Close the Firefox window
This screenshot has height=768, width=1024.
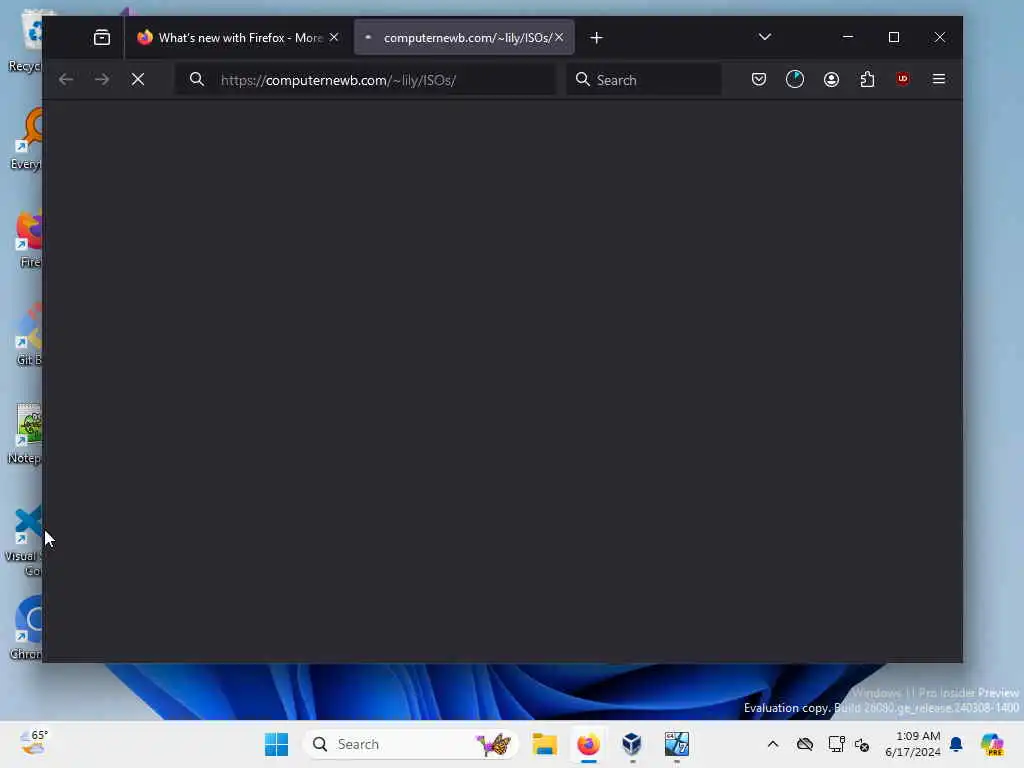[x=940, y=37]
